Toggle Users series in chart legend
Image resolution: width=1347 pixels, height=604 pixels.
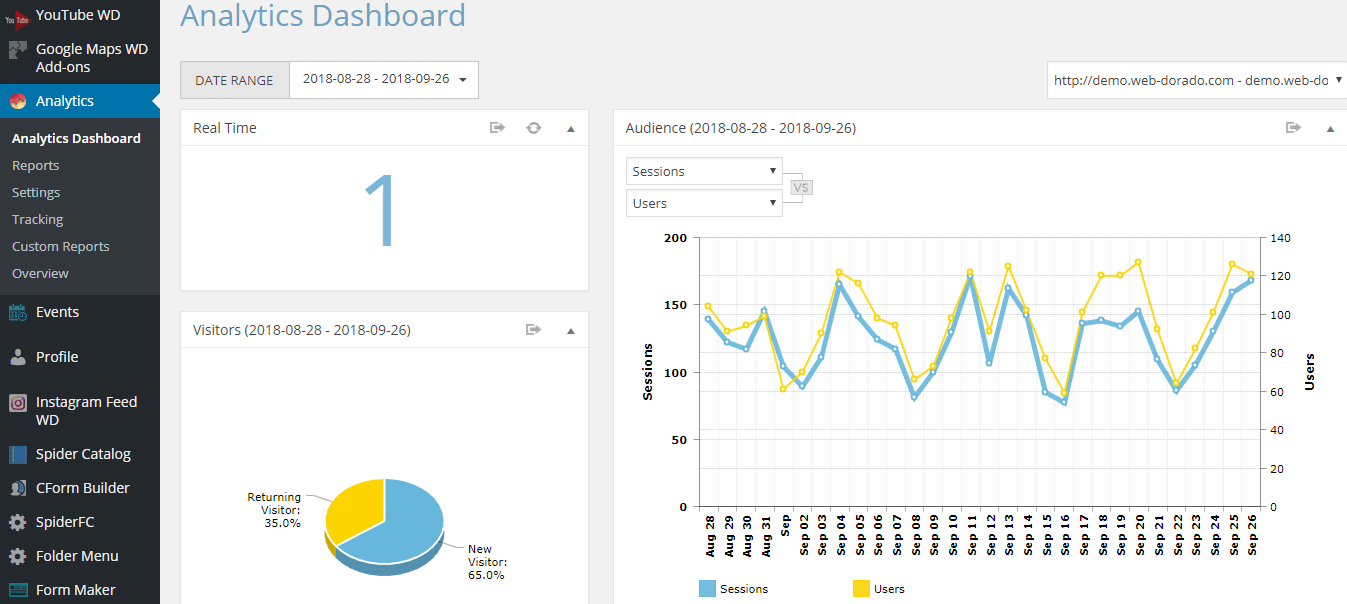tap(861, 589)
